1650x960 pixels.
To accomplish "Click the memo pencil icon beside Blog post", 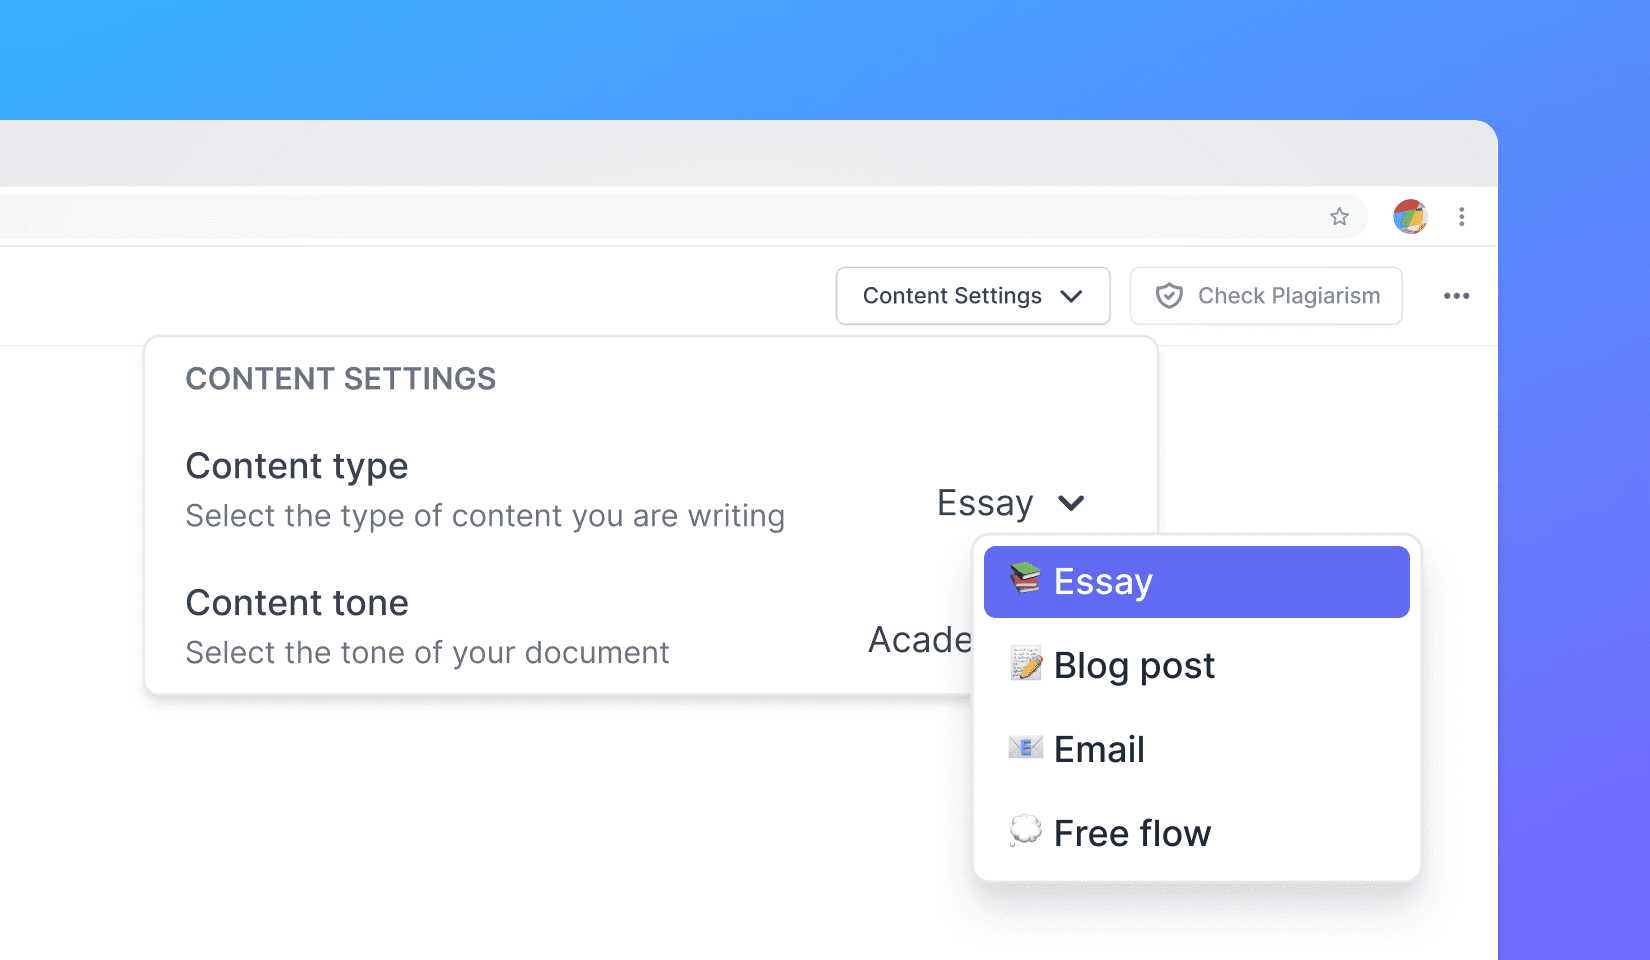I will (1025, 664).
